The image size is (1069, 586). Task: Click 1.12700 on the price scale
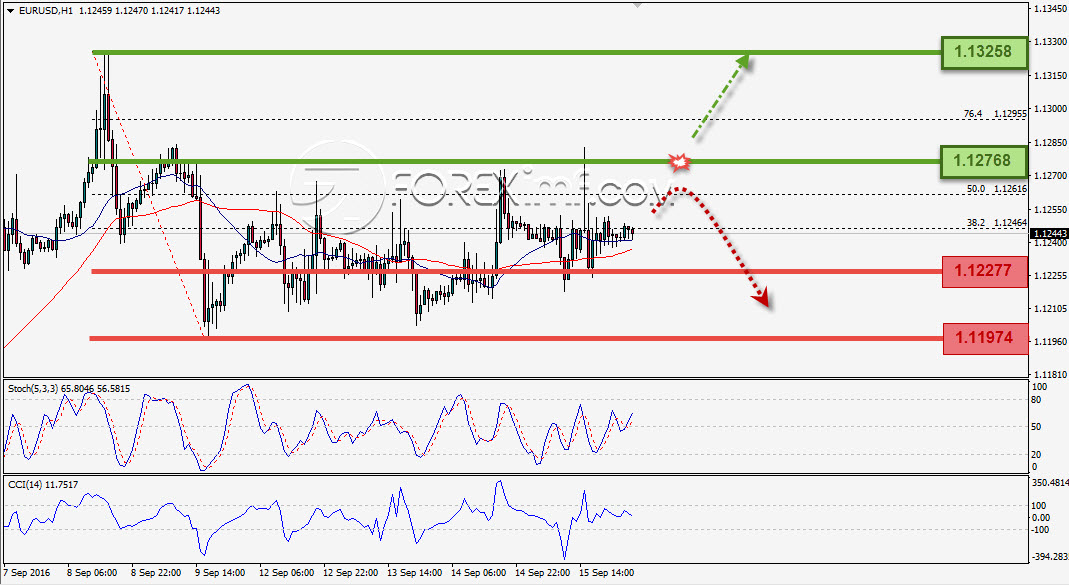point(1050,176)
